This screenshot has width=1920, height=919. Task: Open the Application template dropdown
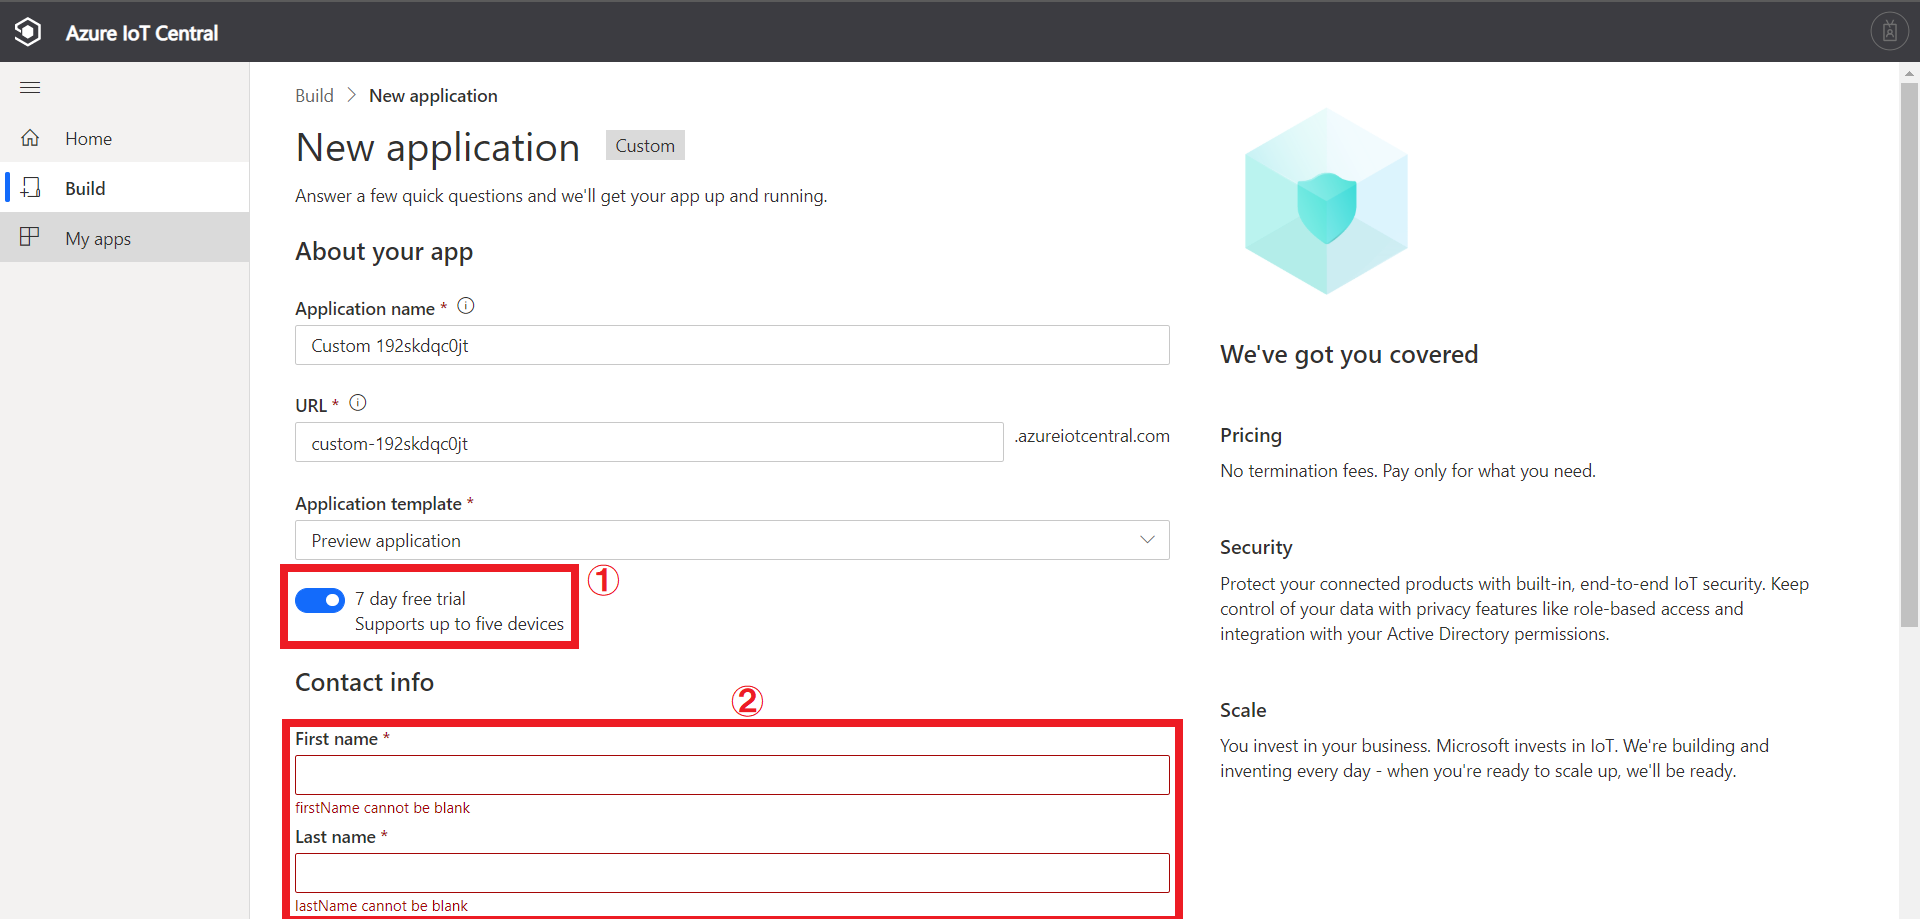point(732,540)
